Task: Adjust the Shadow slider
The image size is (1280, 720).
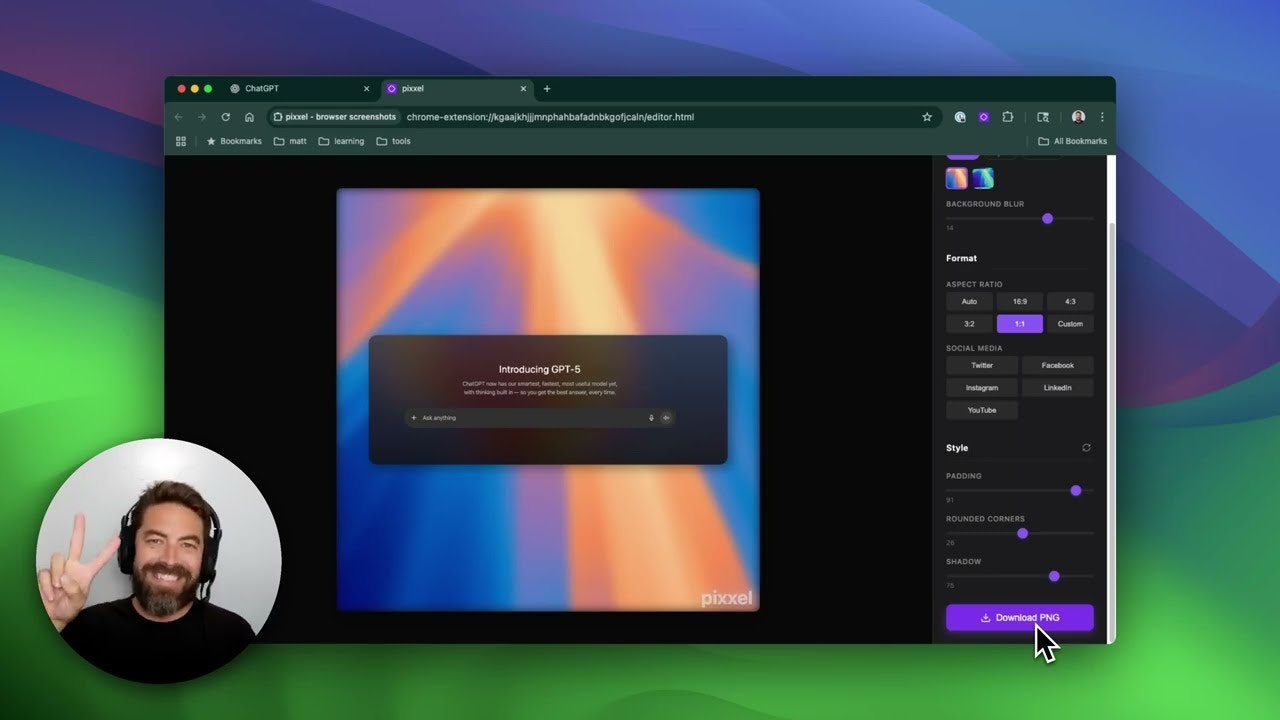Action: click(x=1020, y=576)
